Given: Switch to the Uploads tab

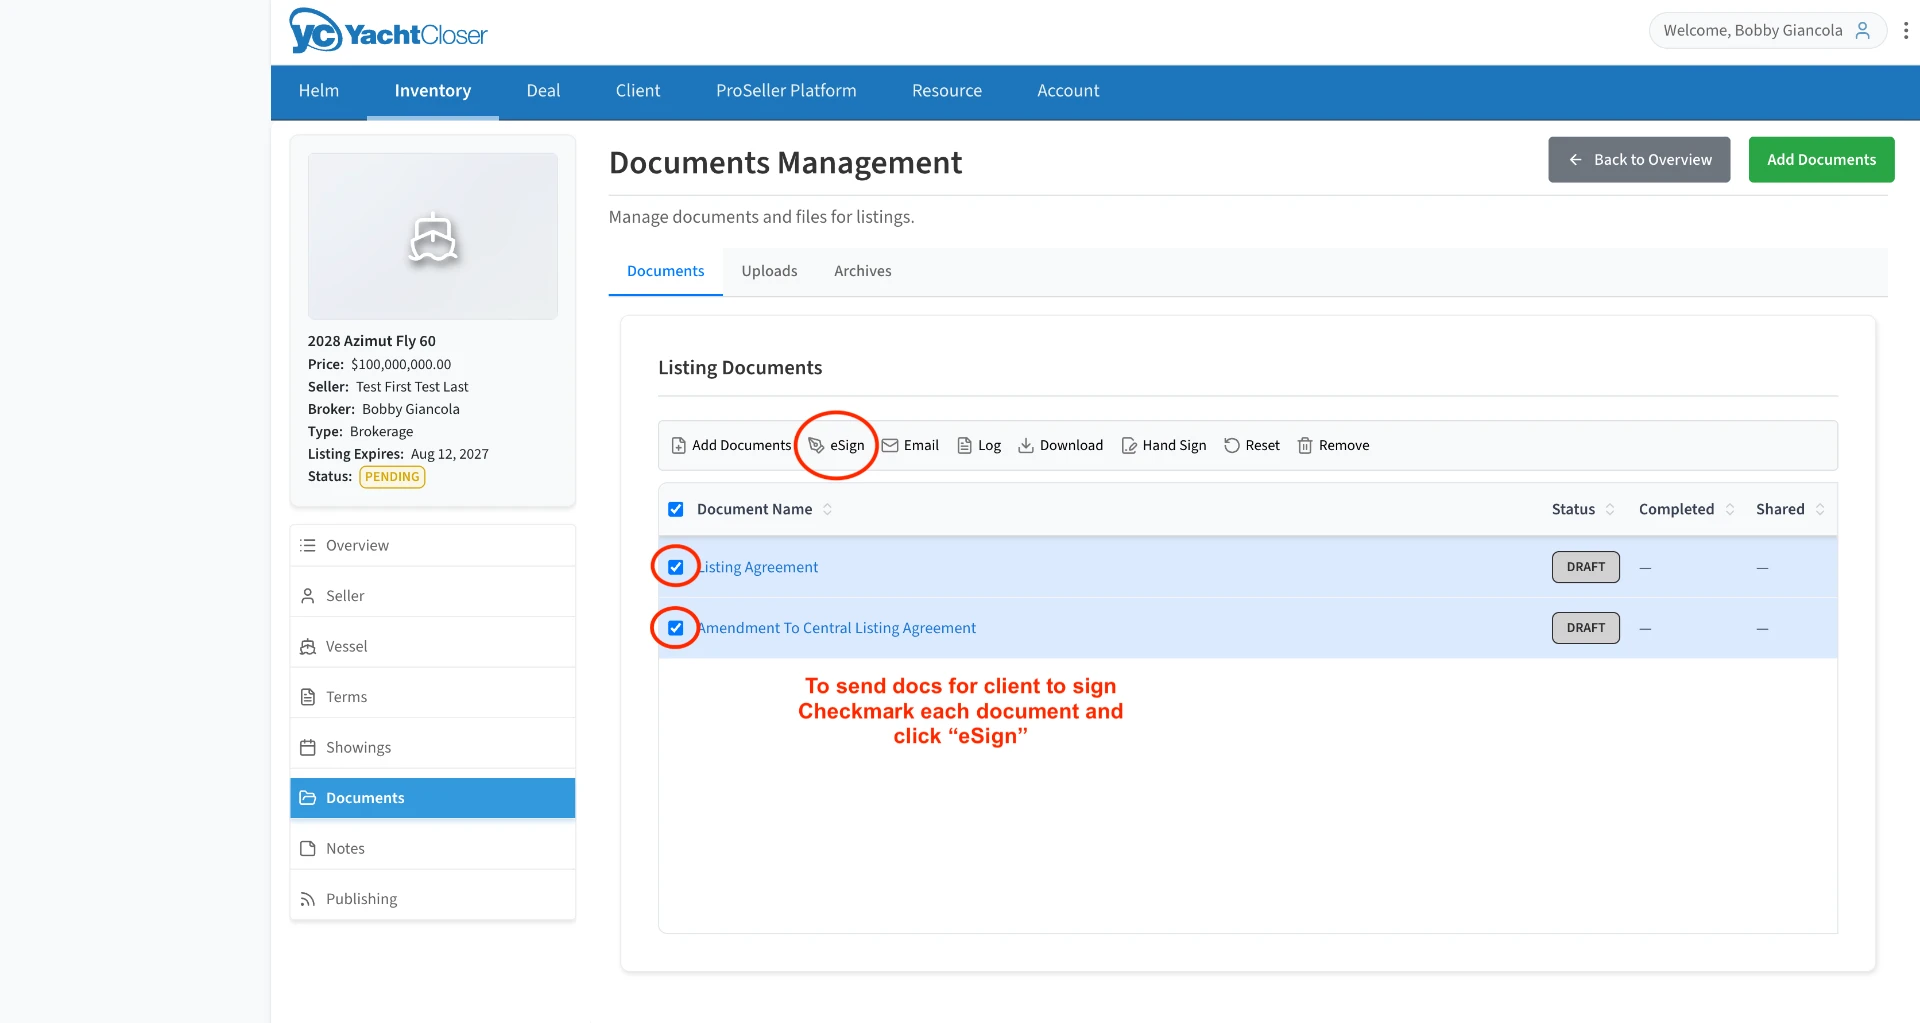Looking at the screenshot, I should point(769,271).
